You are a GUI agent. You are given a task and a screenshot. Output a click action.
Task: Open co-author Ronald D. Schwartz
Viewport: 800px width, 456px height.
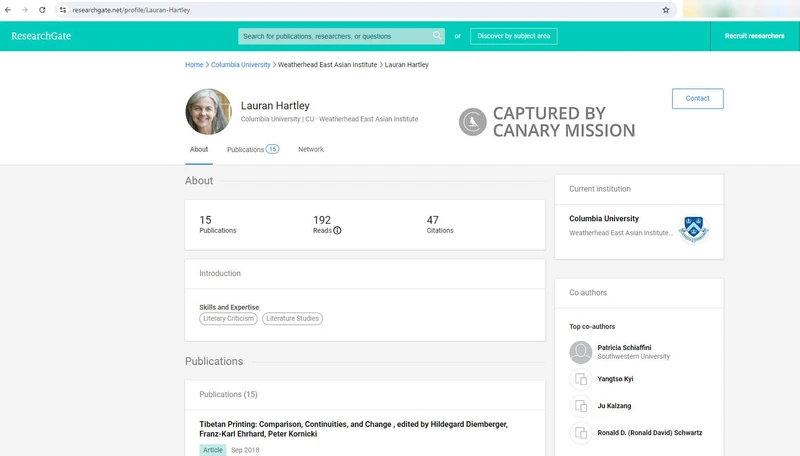(650, 433)
